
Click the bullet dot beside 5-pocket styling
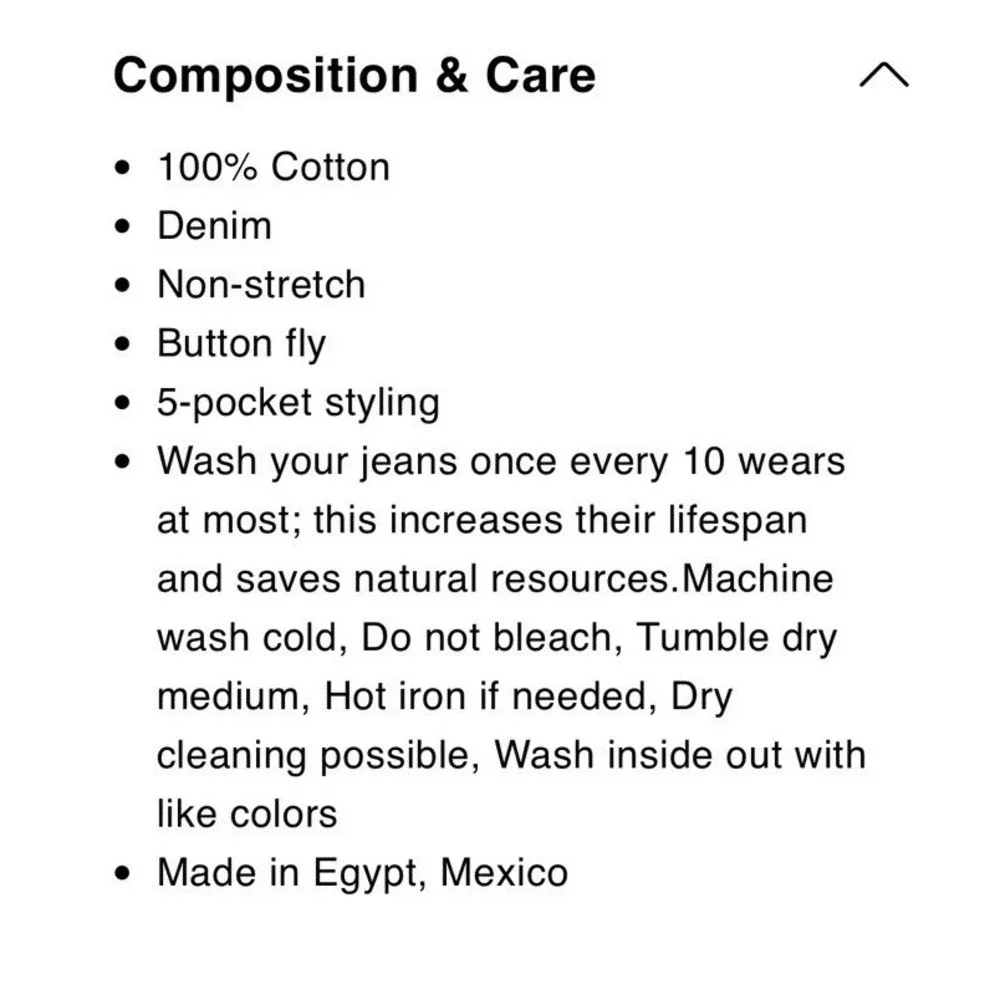(122, 402)
